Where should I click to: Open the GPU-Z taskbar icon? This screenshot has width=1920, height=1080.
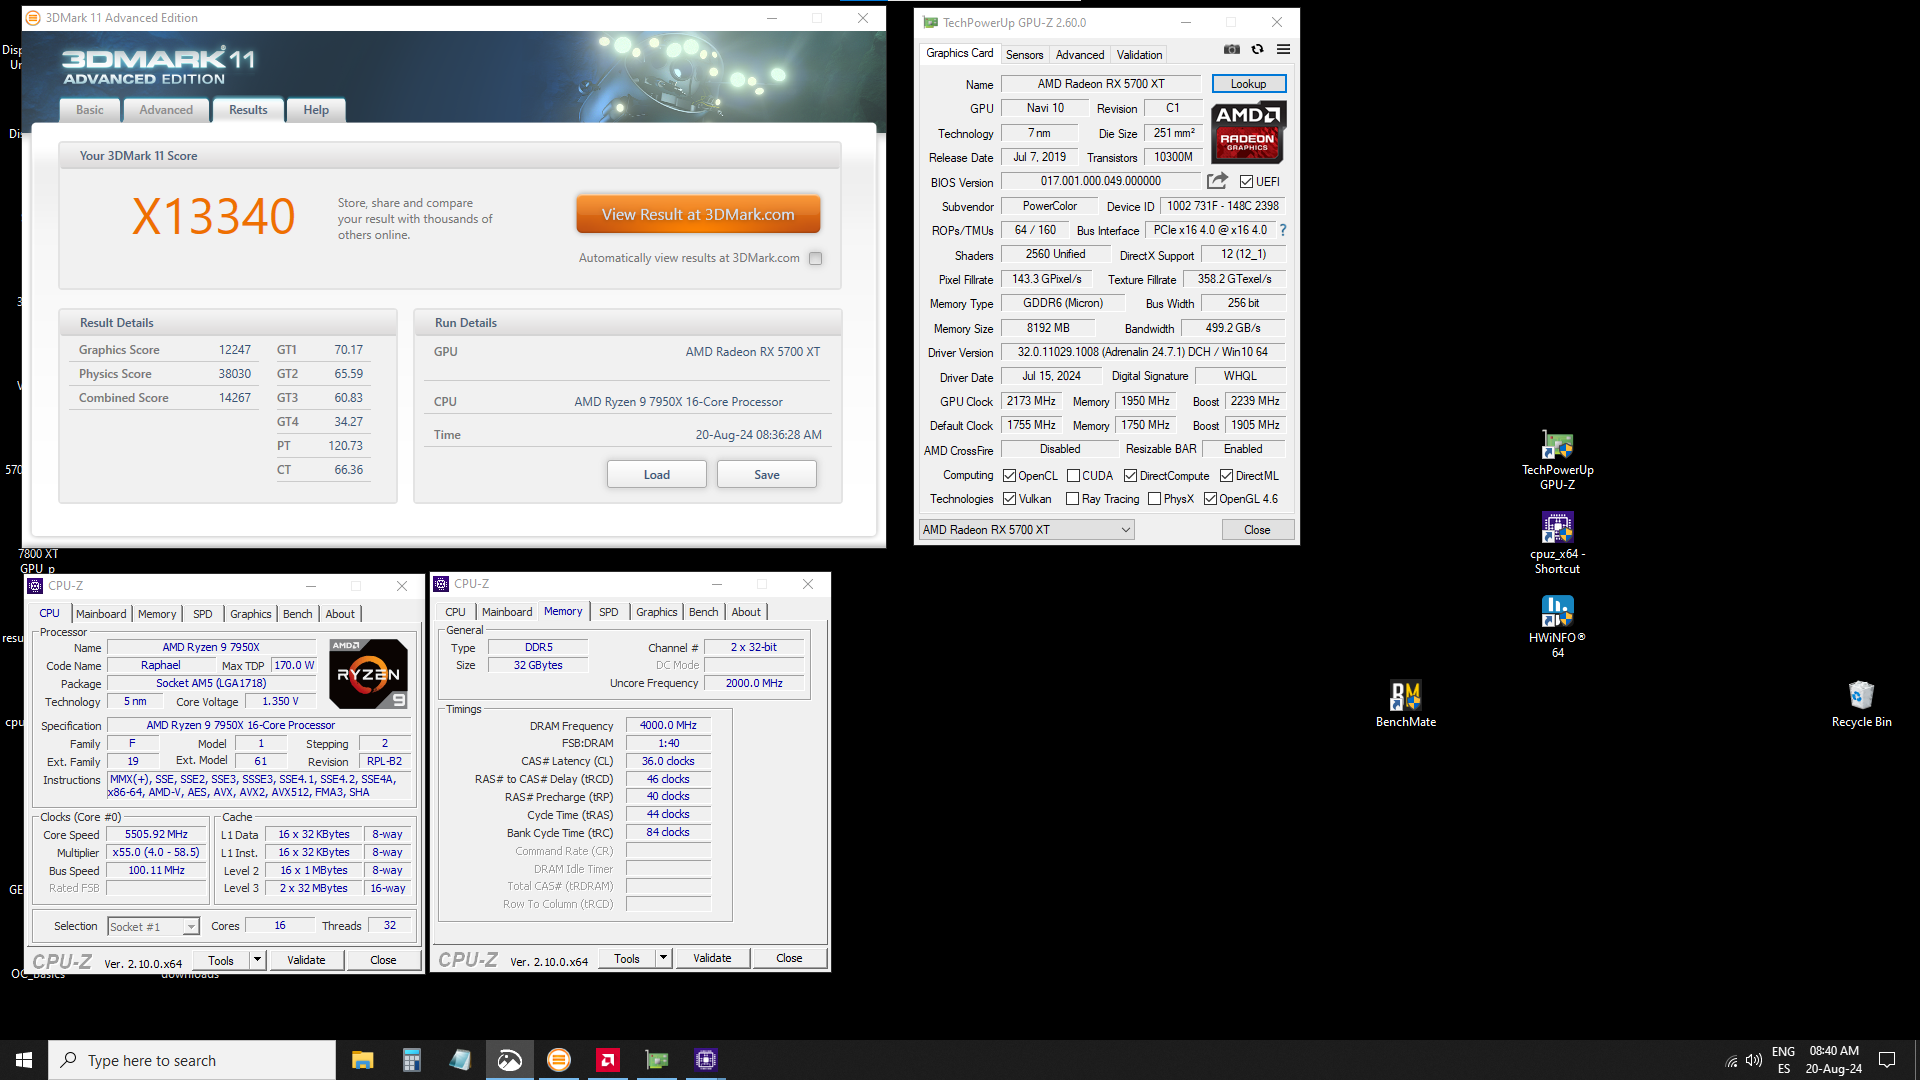657,1060
